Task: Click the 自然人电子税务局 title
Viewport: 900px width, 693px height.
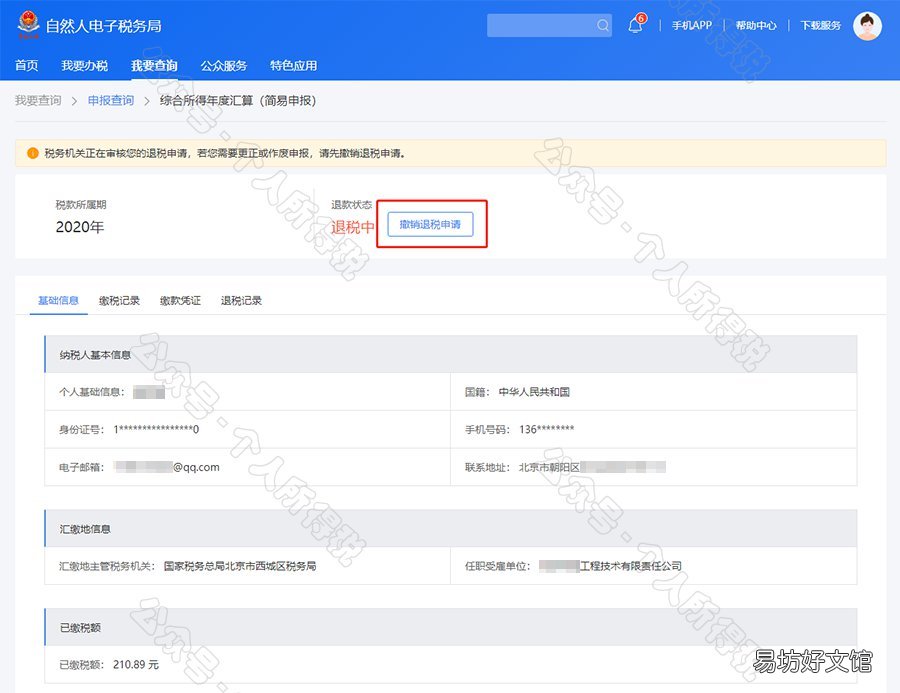Action: tap(104, 26)
